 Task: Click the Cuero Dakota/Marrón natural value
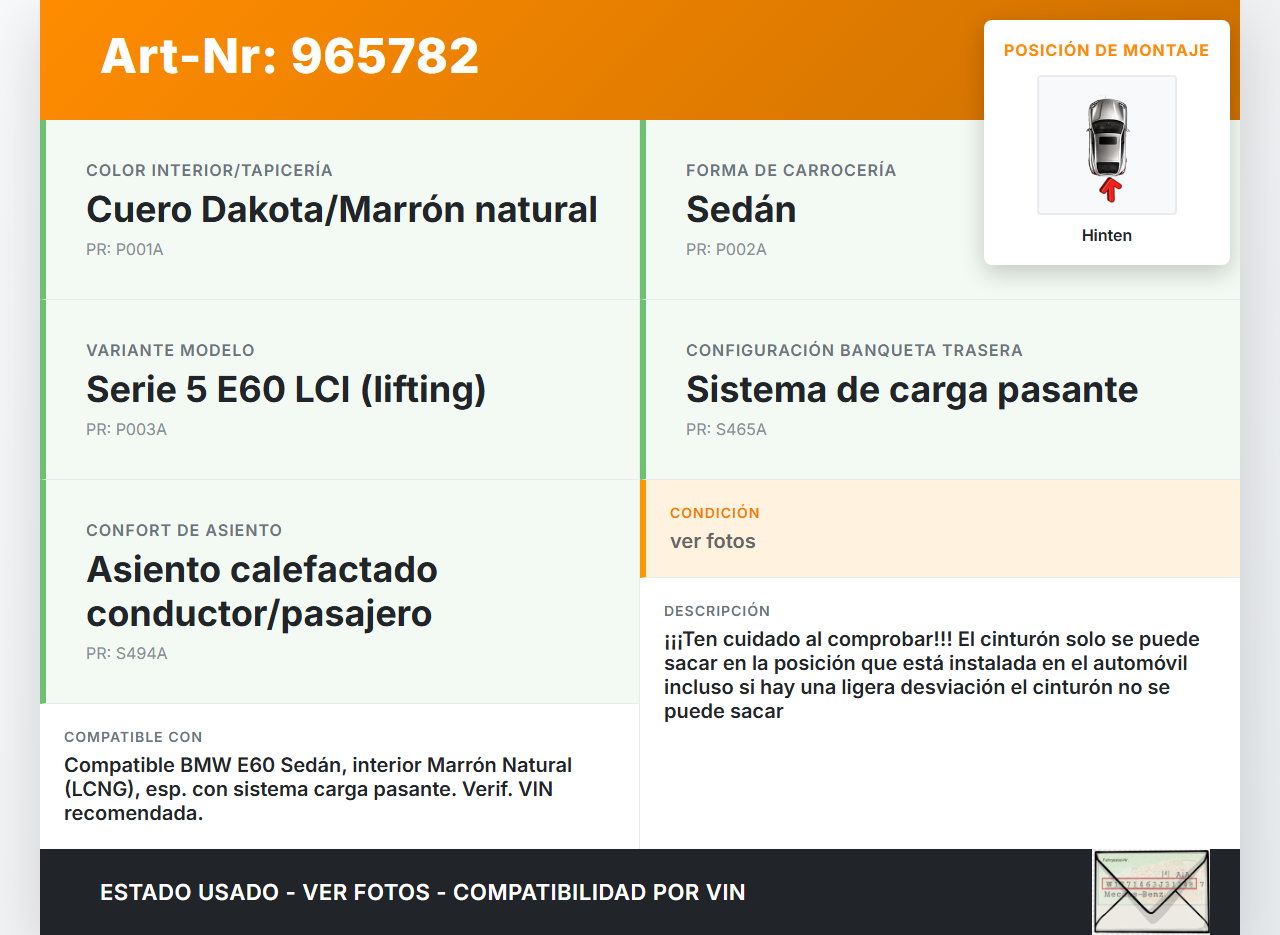click(342, 210)
